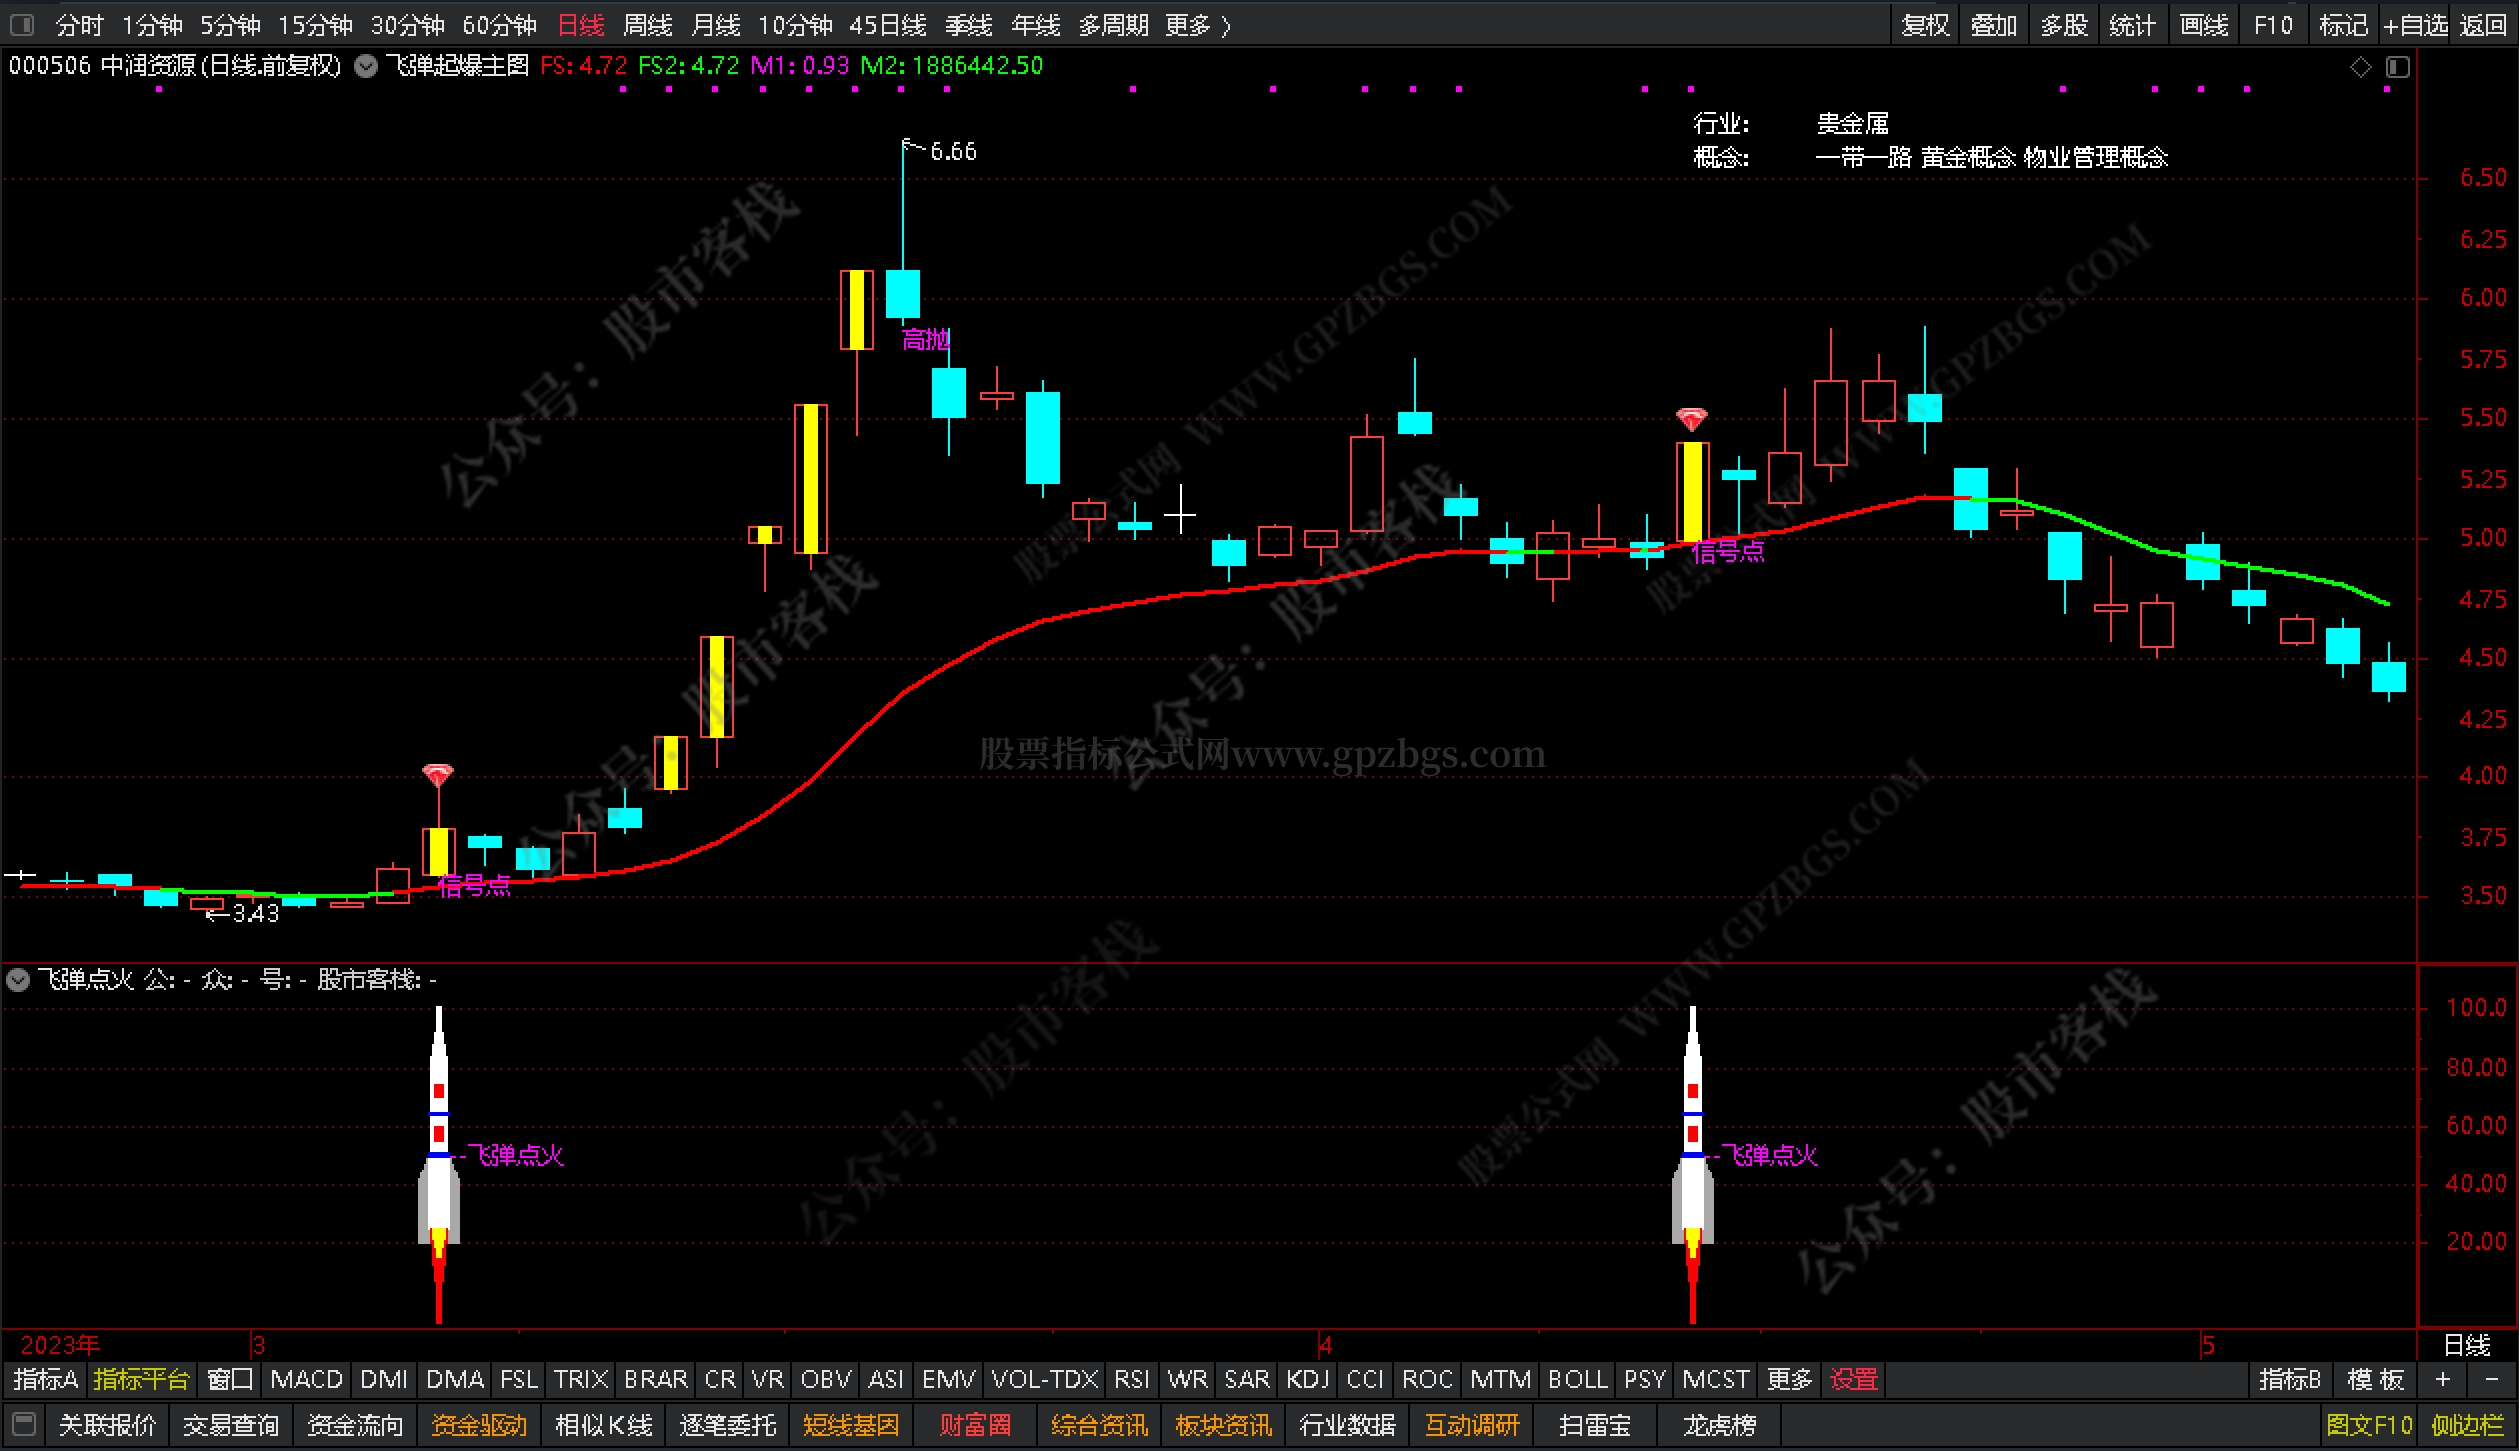This screenshot has height=1451, width=2519.
Task: Click the diamond icon above the chart
Action: tap(2360, 67)
